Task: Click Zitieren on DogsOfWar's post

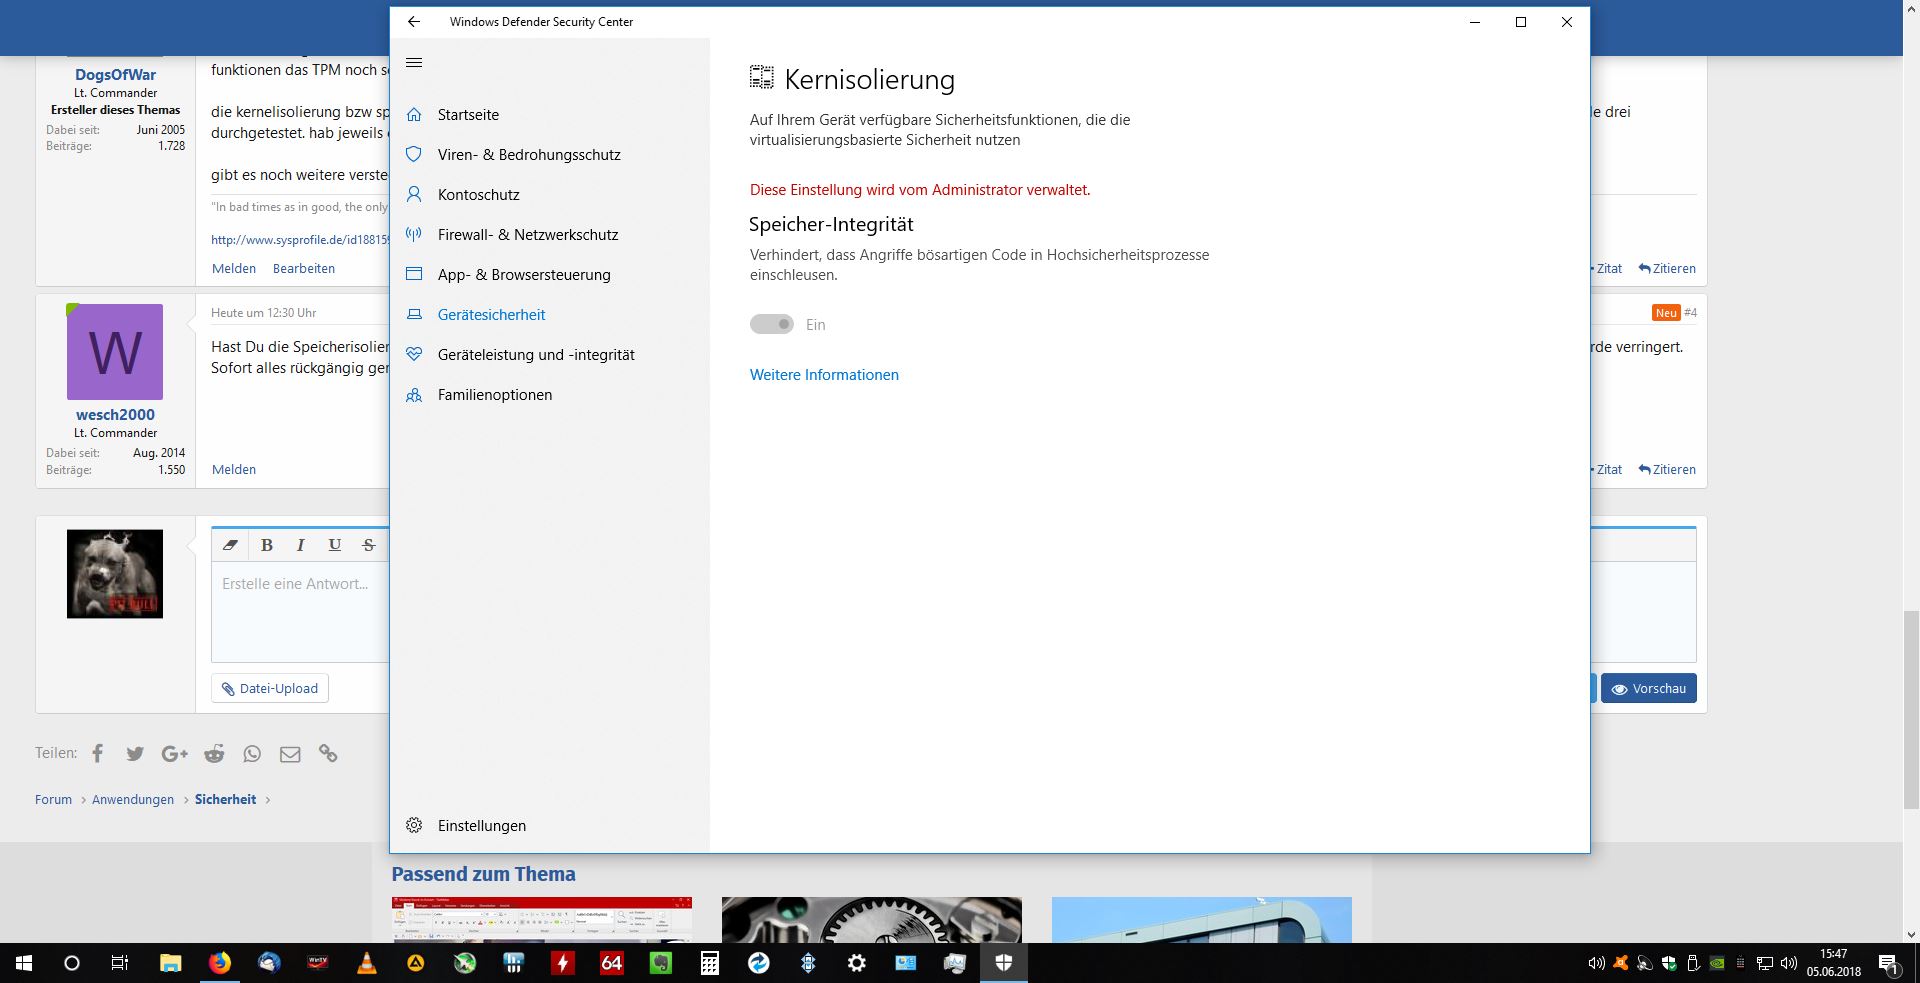Action: [1667, 268]
